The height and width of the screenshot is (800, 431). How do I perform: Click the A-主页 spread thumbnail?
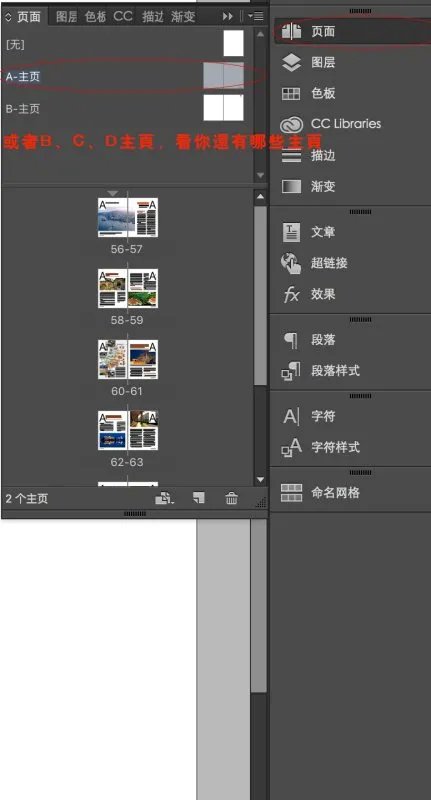pos(223,76)
